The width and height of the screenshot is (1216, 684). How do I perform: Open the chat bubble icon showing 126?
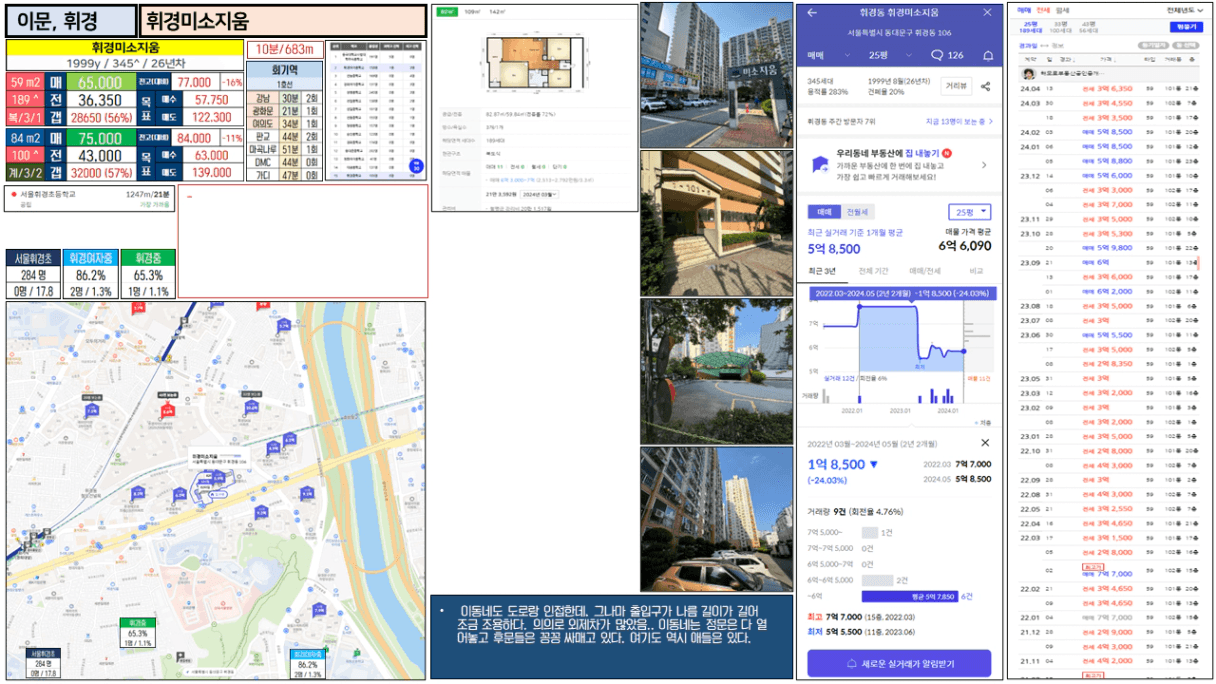(937, 55)
